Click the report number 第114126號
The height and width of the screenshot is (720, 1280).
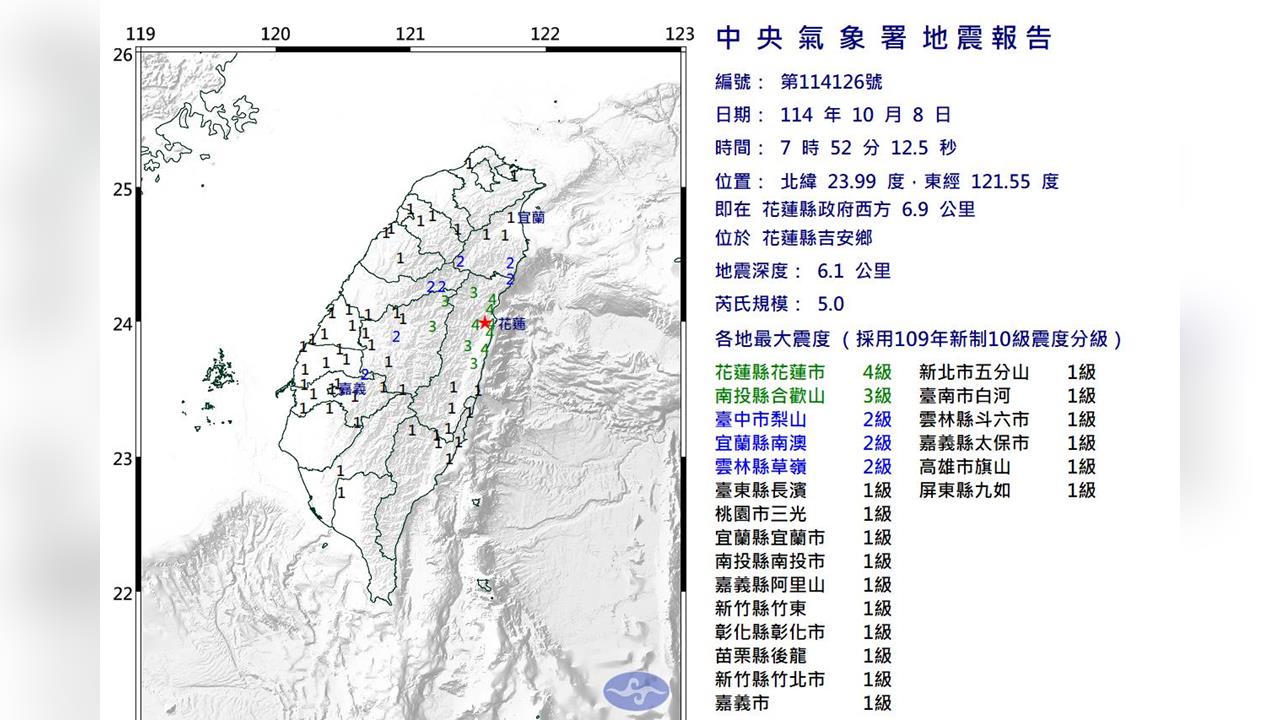[830, 82]
